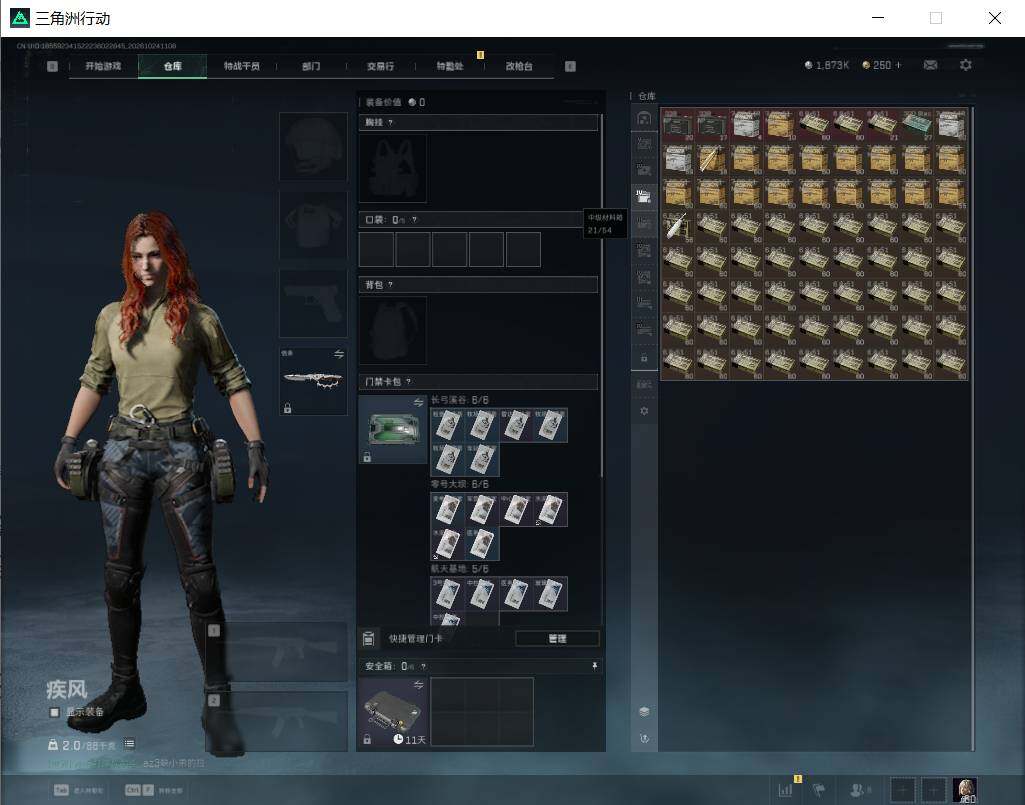Pin the 安全箱 section
Image resolution: width=1025 pixels, height=805 pixels.
[x=594, y=666]
